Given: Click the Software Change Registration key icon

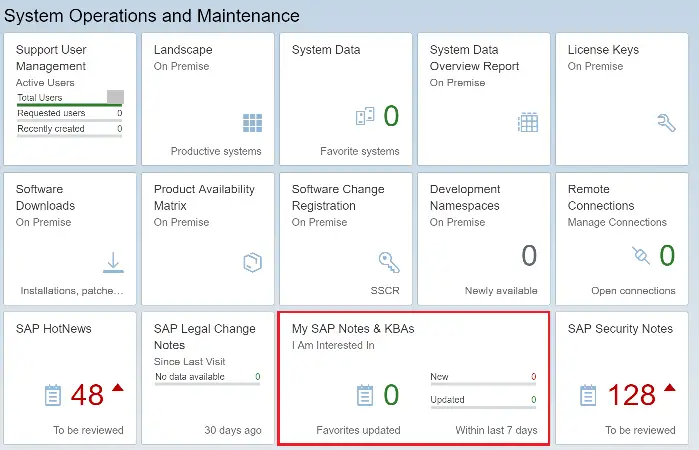Looking at the screenshot, I should click(x=389, y=262).
